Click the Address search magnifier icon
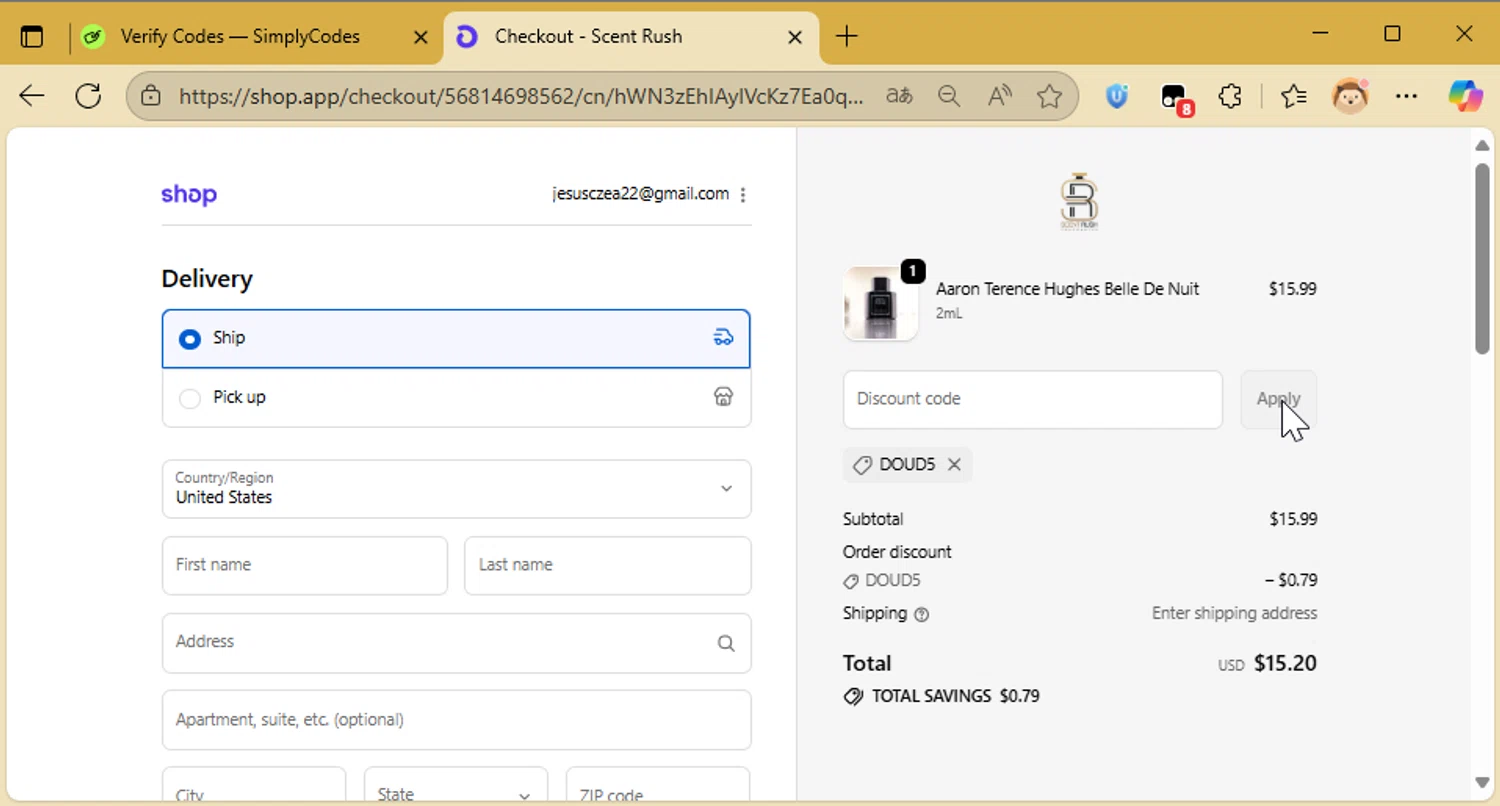Image resolution: width=1500 pixels, height=806 pixels. coord(726,643)
